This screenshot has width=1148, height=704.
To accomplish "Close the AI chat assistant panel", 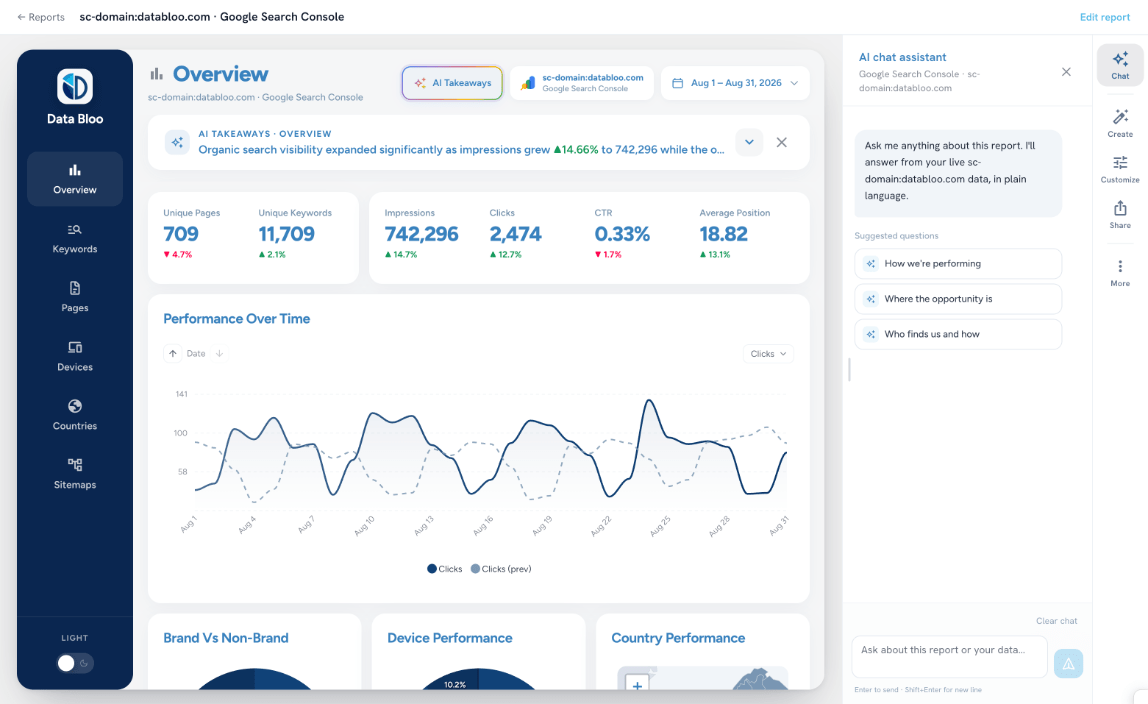I will 1066,72.
